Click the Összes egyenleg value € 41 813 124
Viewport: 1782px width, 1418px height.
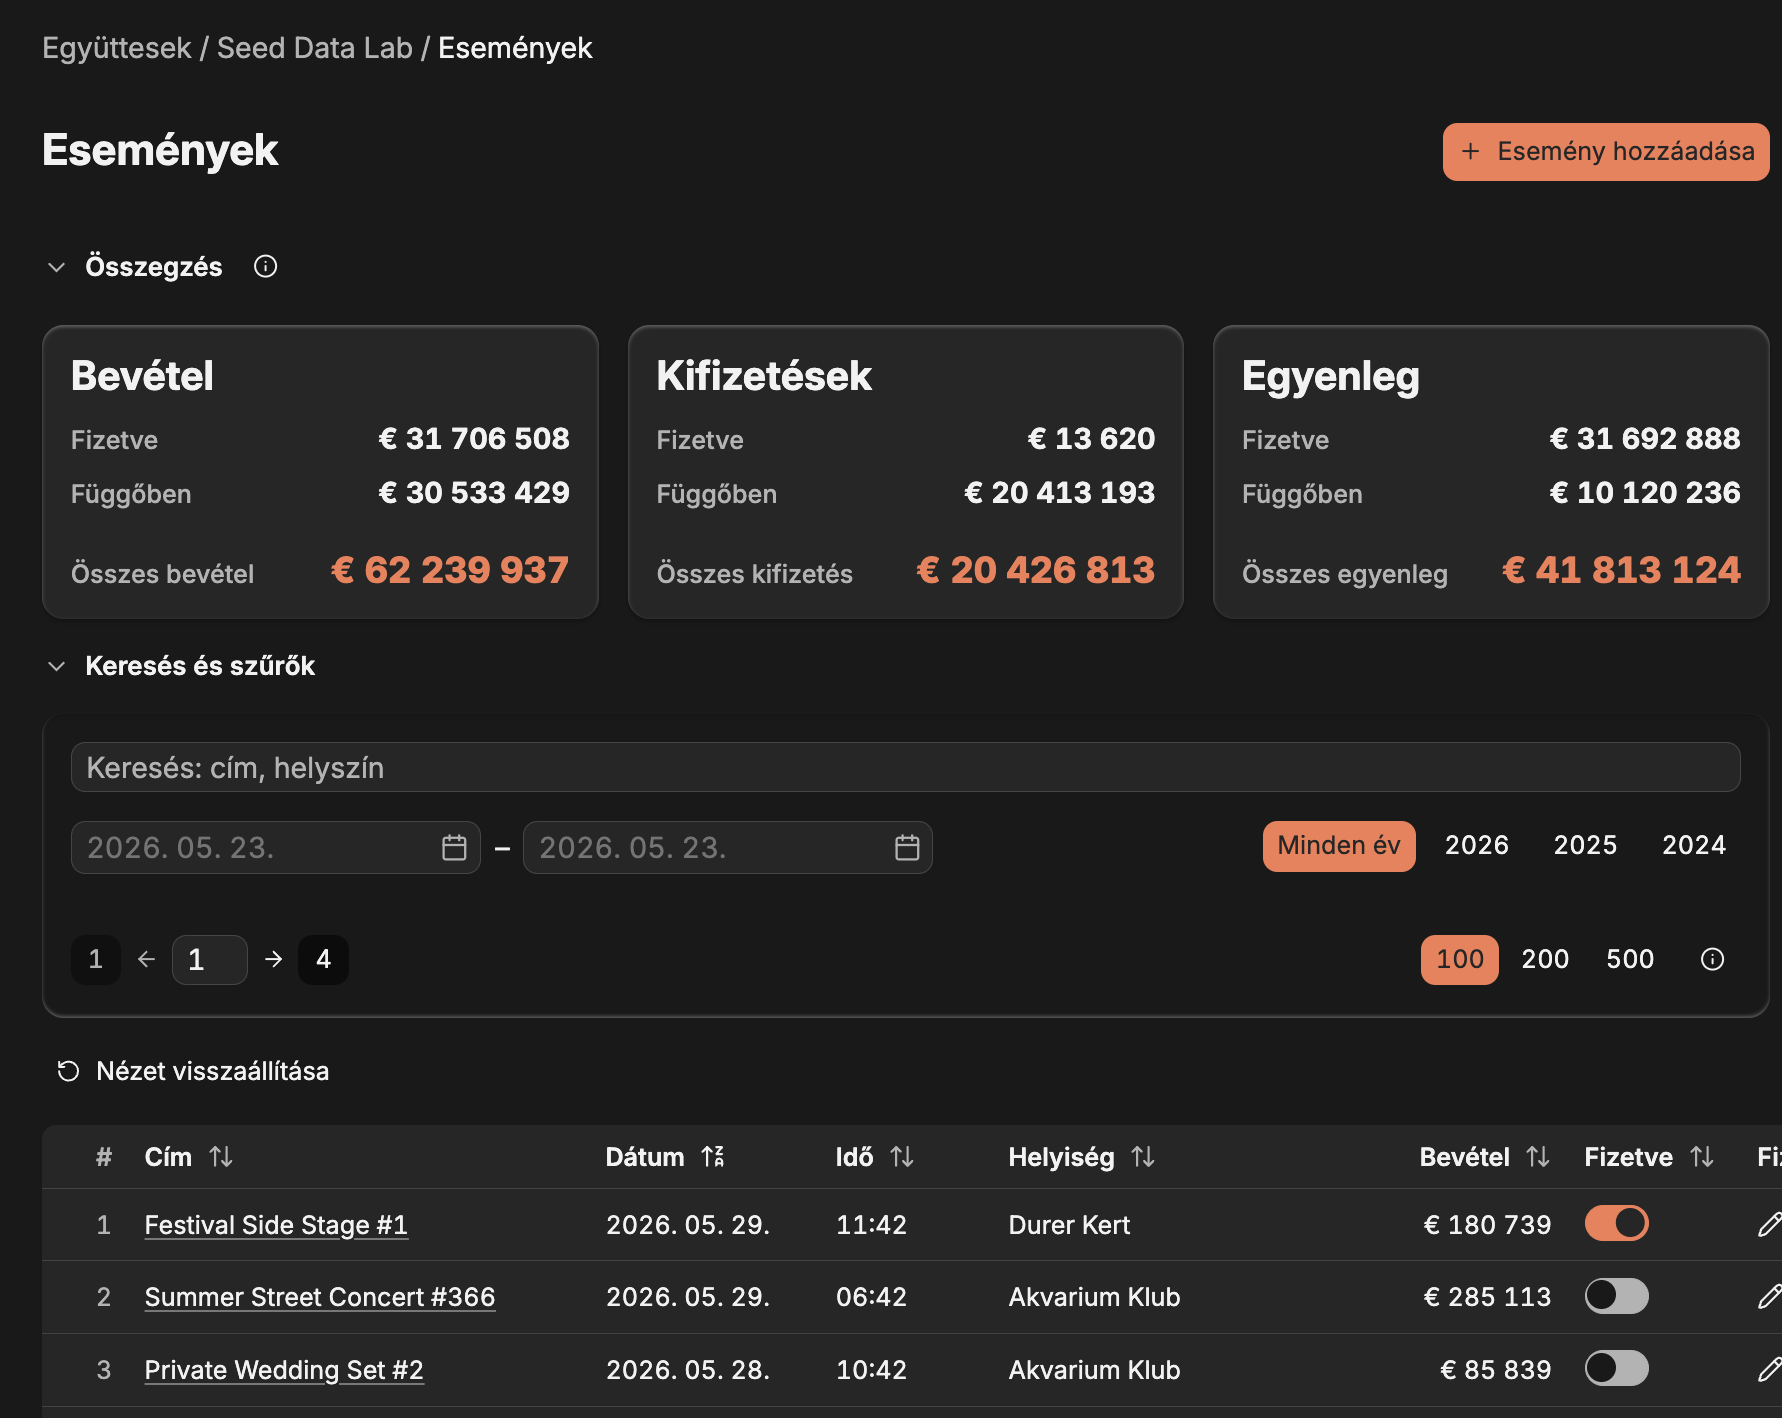click(1621, 570)
